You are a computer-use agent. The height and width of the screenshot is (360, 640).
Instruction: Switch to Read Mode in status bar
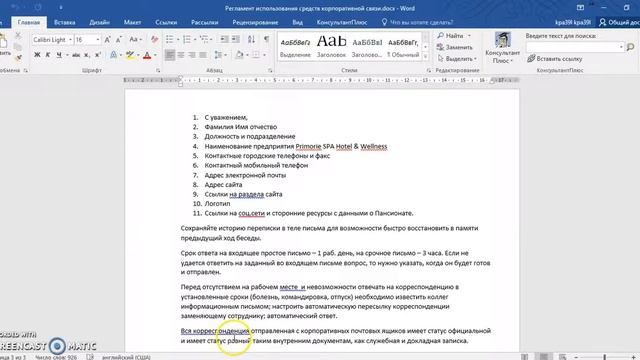524,357
